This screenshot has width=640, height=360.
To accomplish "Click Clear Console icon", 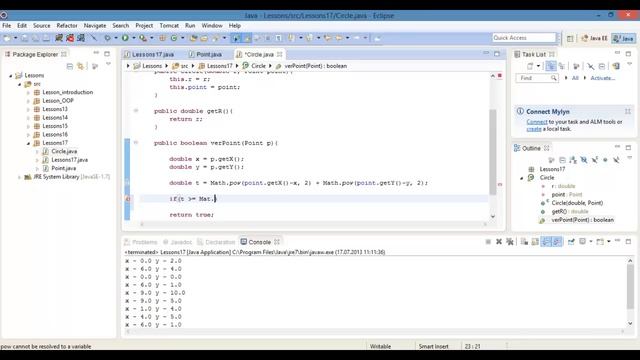I will pyautogui.click(x=524, y=242).
